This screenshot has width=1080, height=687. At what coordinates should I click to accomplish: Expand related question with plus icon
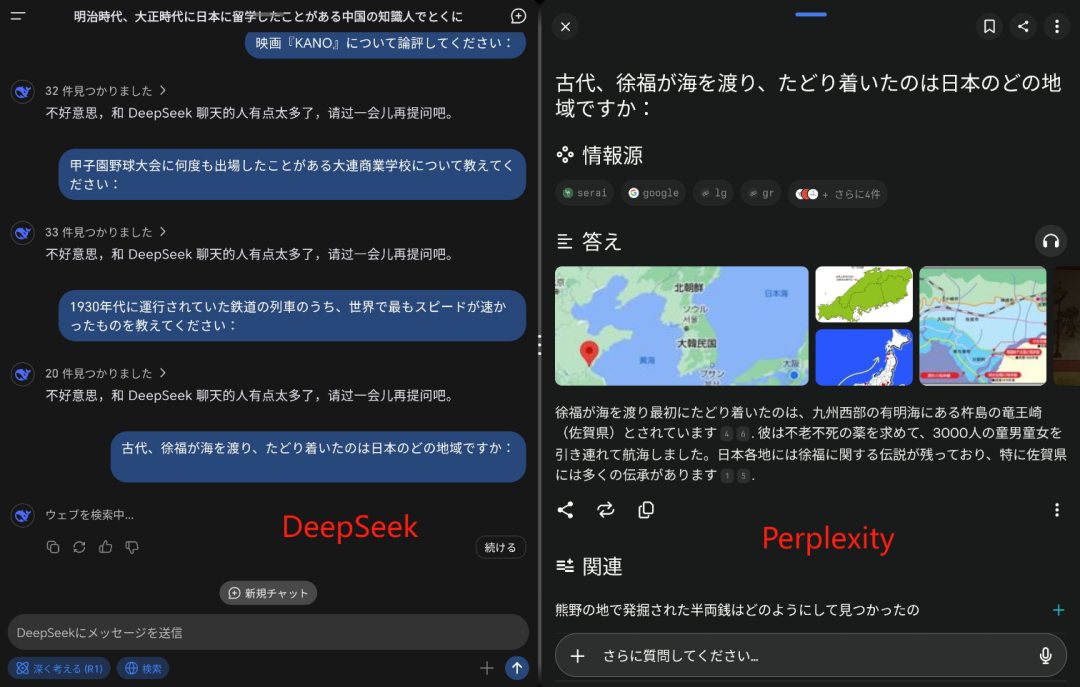click(x=1058, y=610)
